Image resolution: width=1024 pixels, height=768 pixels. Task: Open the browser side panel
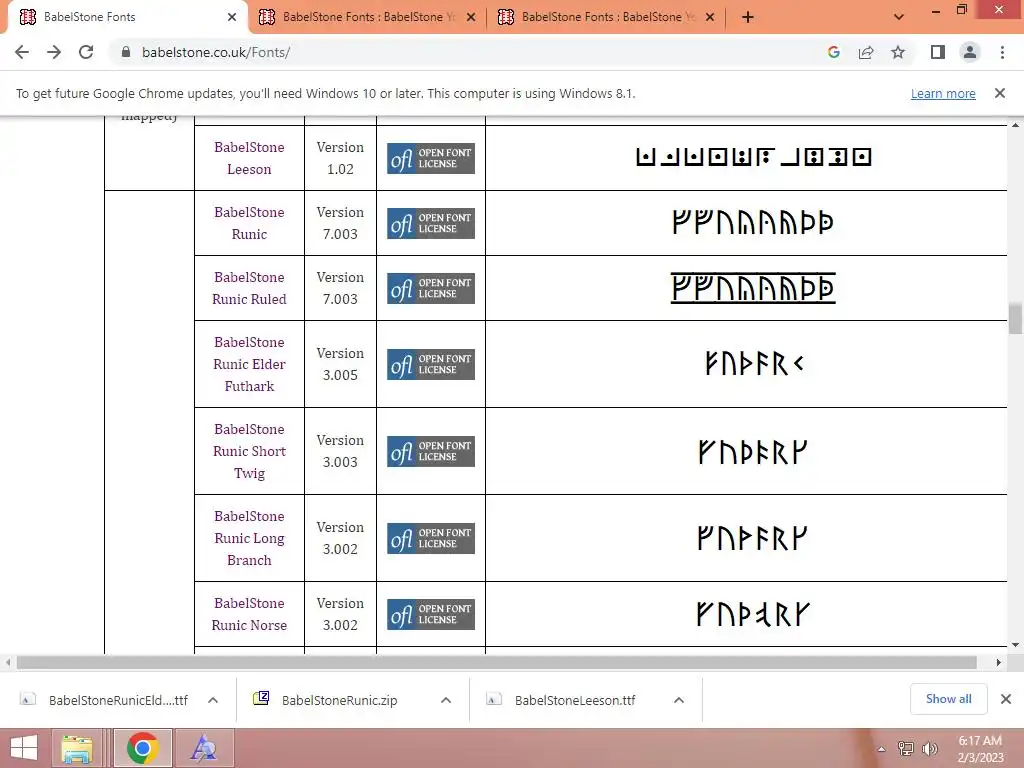tap(938, 52)
